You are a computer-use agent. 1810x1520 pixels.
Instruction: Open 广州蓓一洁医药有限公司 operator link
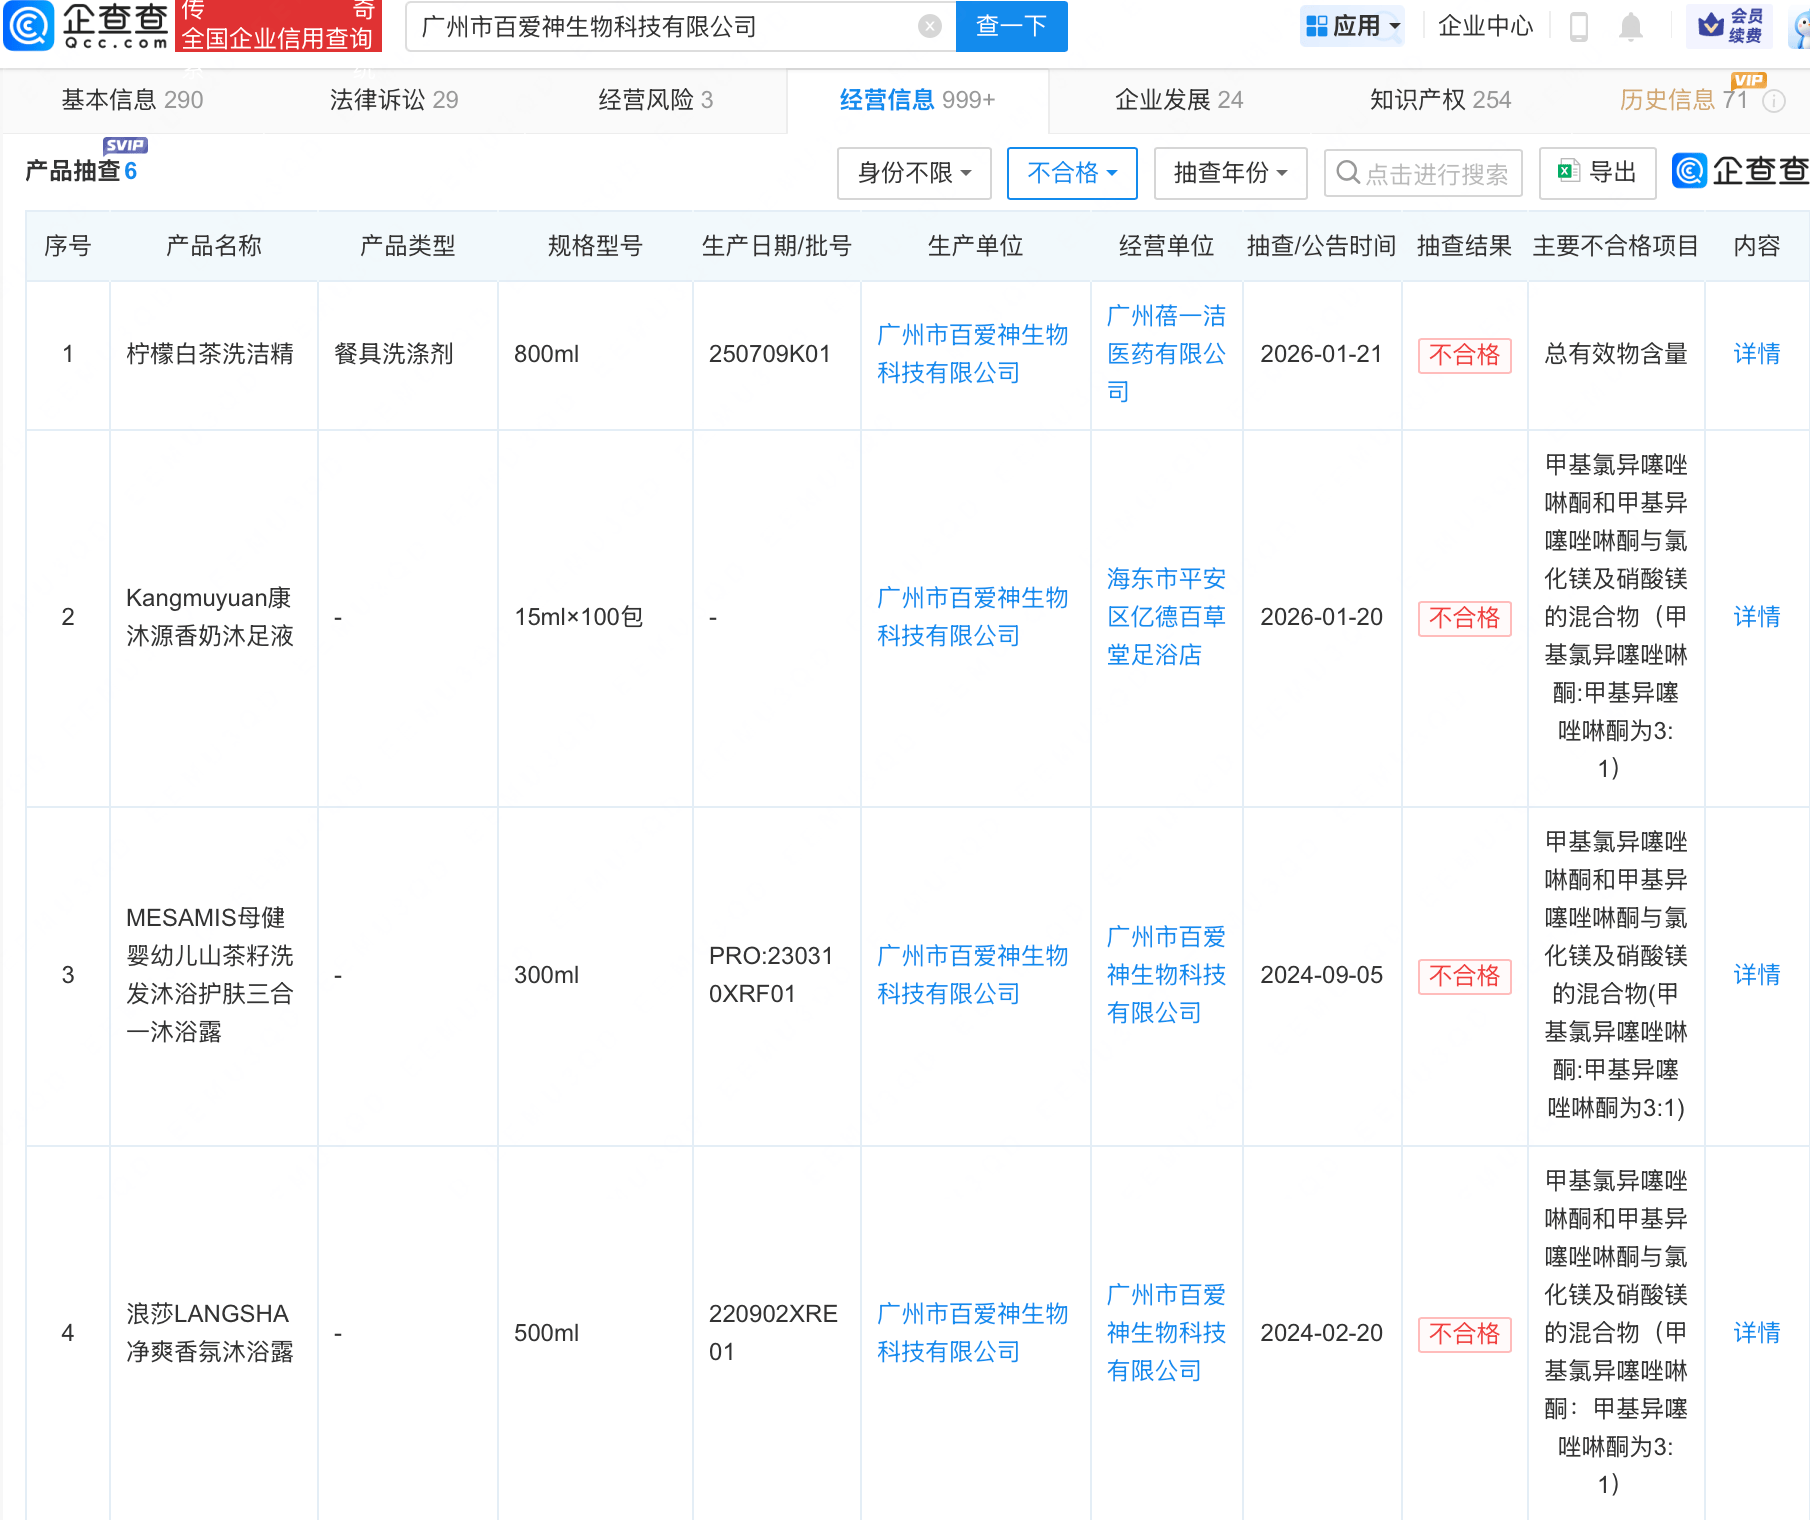coord(1166,354)
